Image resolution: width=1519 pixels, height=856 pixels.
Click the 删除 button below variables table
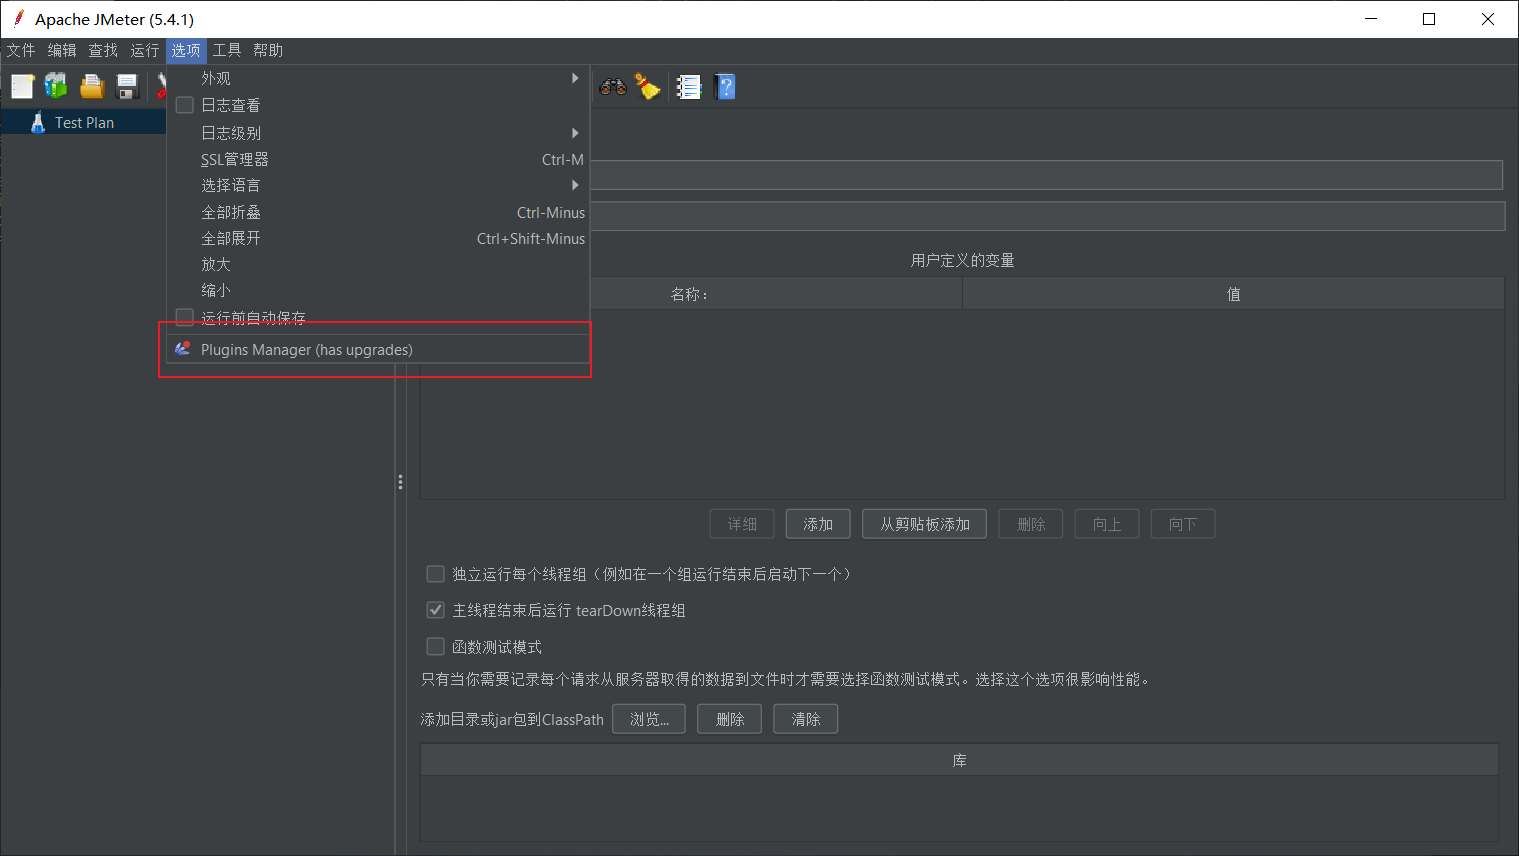[x=1031, y=524]
